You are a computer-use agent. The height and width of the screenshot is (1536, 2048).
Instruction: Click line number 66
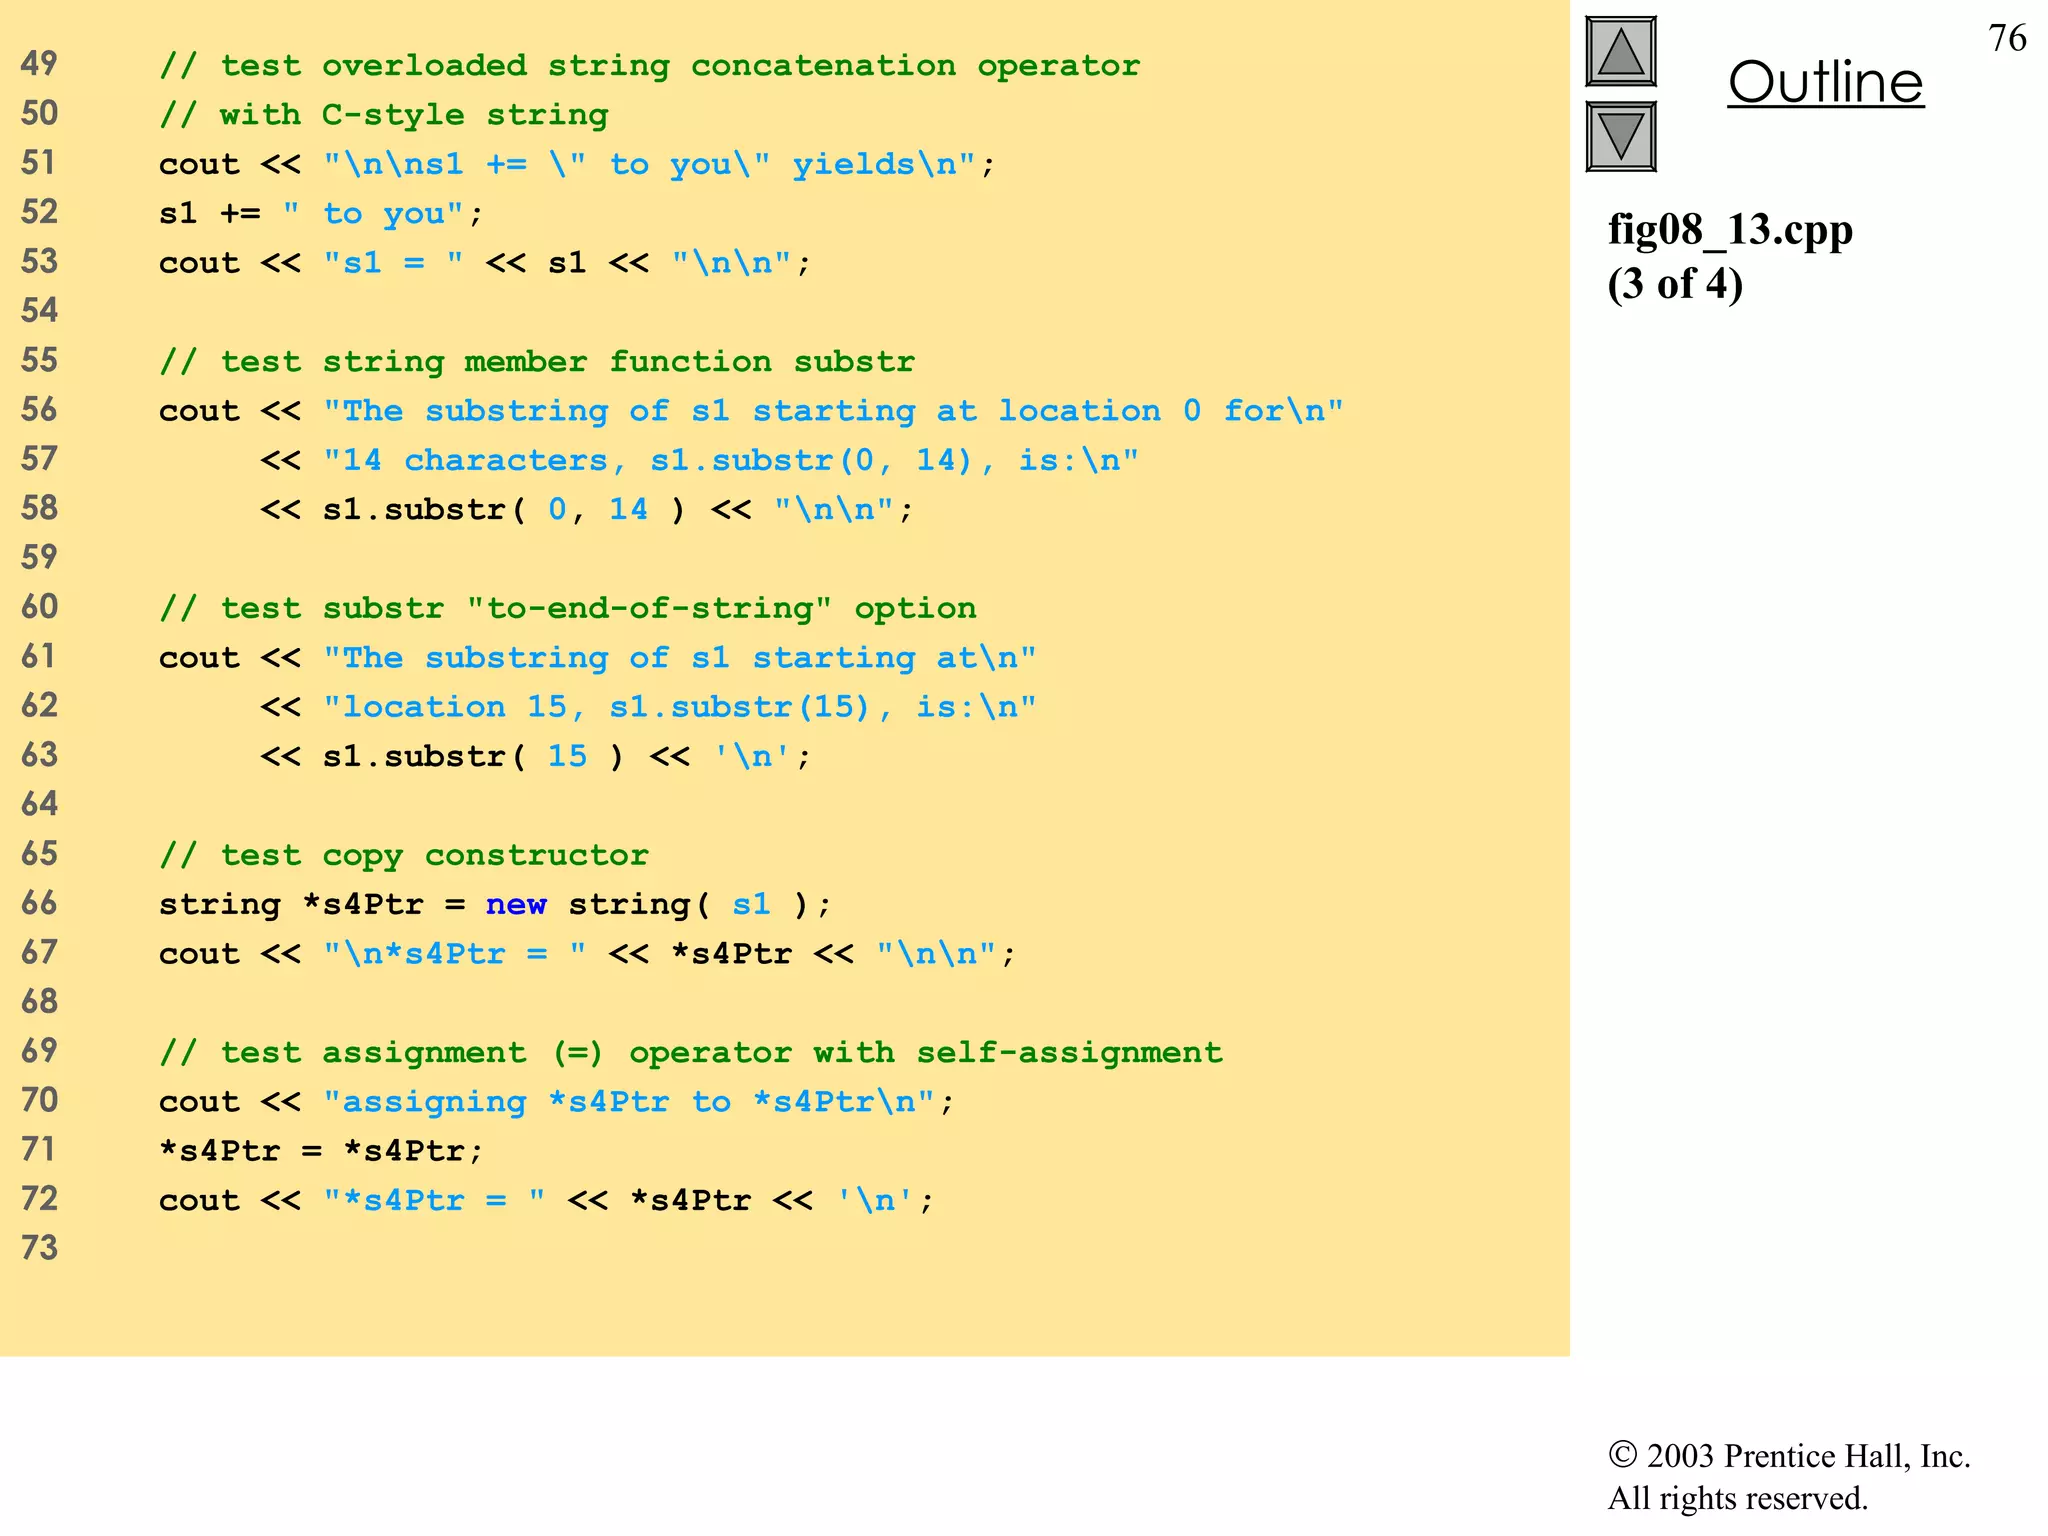[x=39, y=902]
